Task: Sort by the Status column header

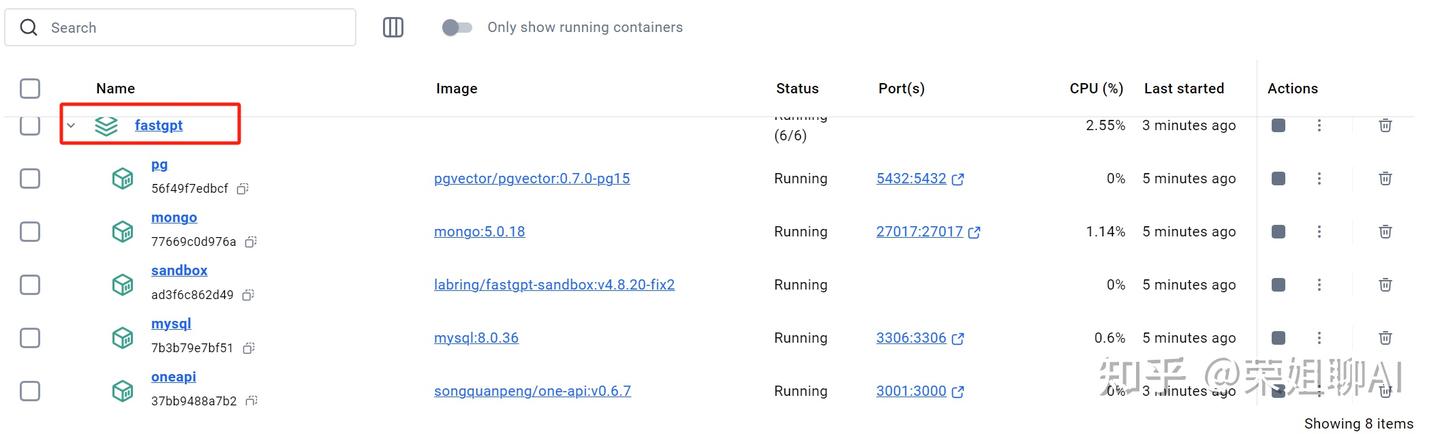Action: (797, 88)
